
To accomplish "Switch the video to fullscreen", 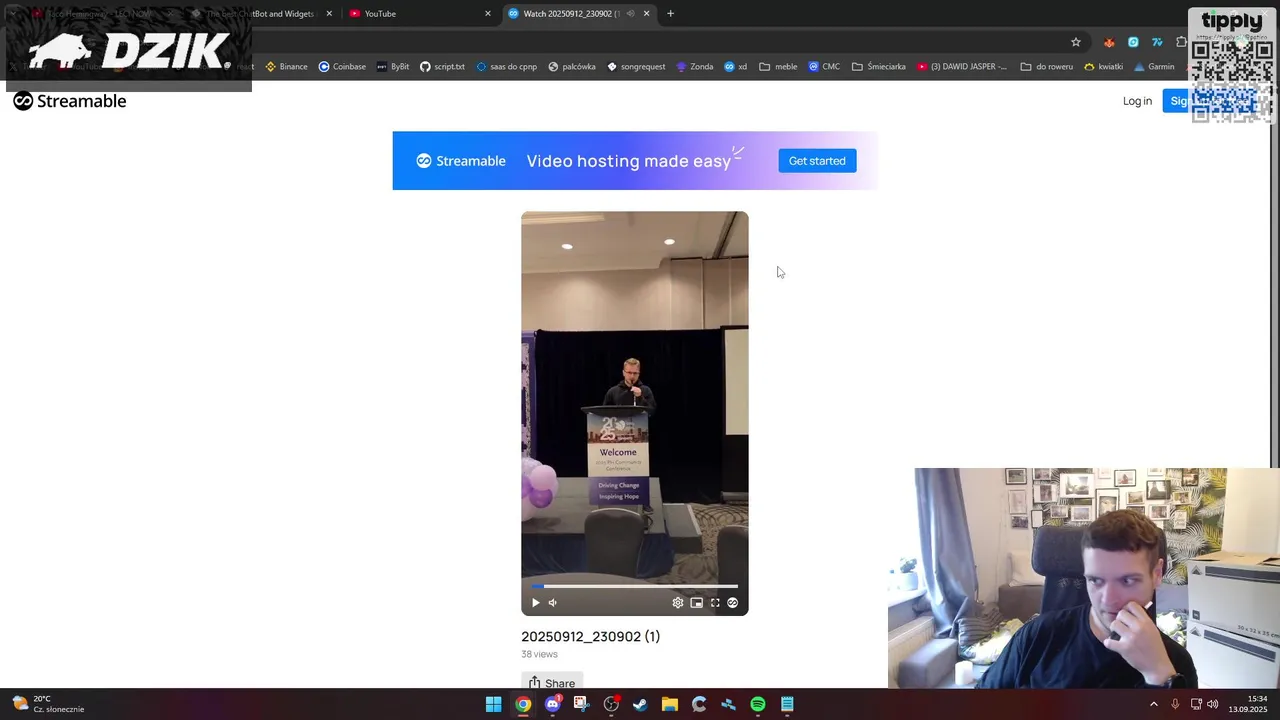I will coord(715,603).
